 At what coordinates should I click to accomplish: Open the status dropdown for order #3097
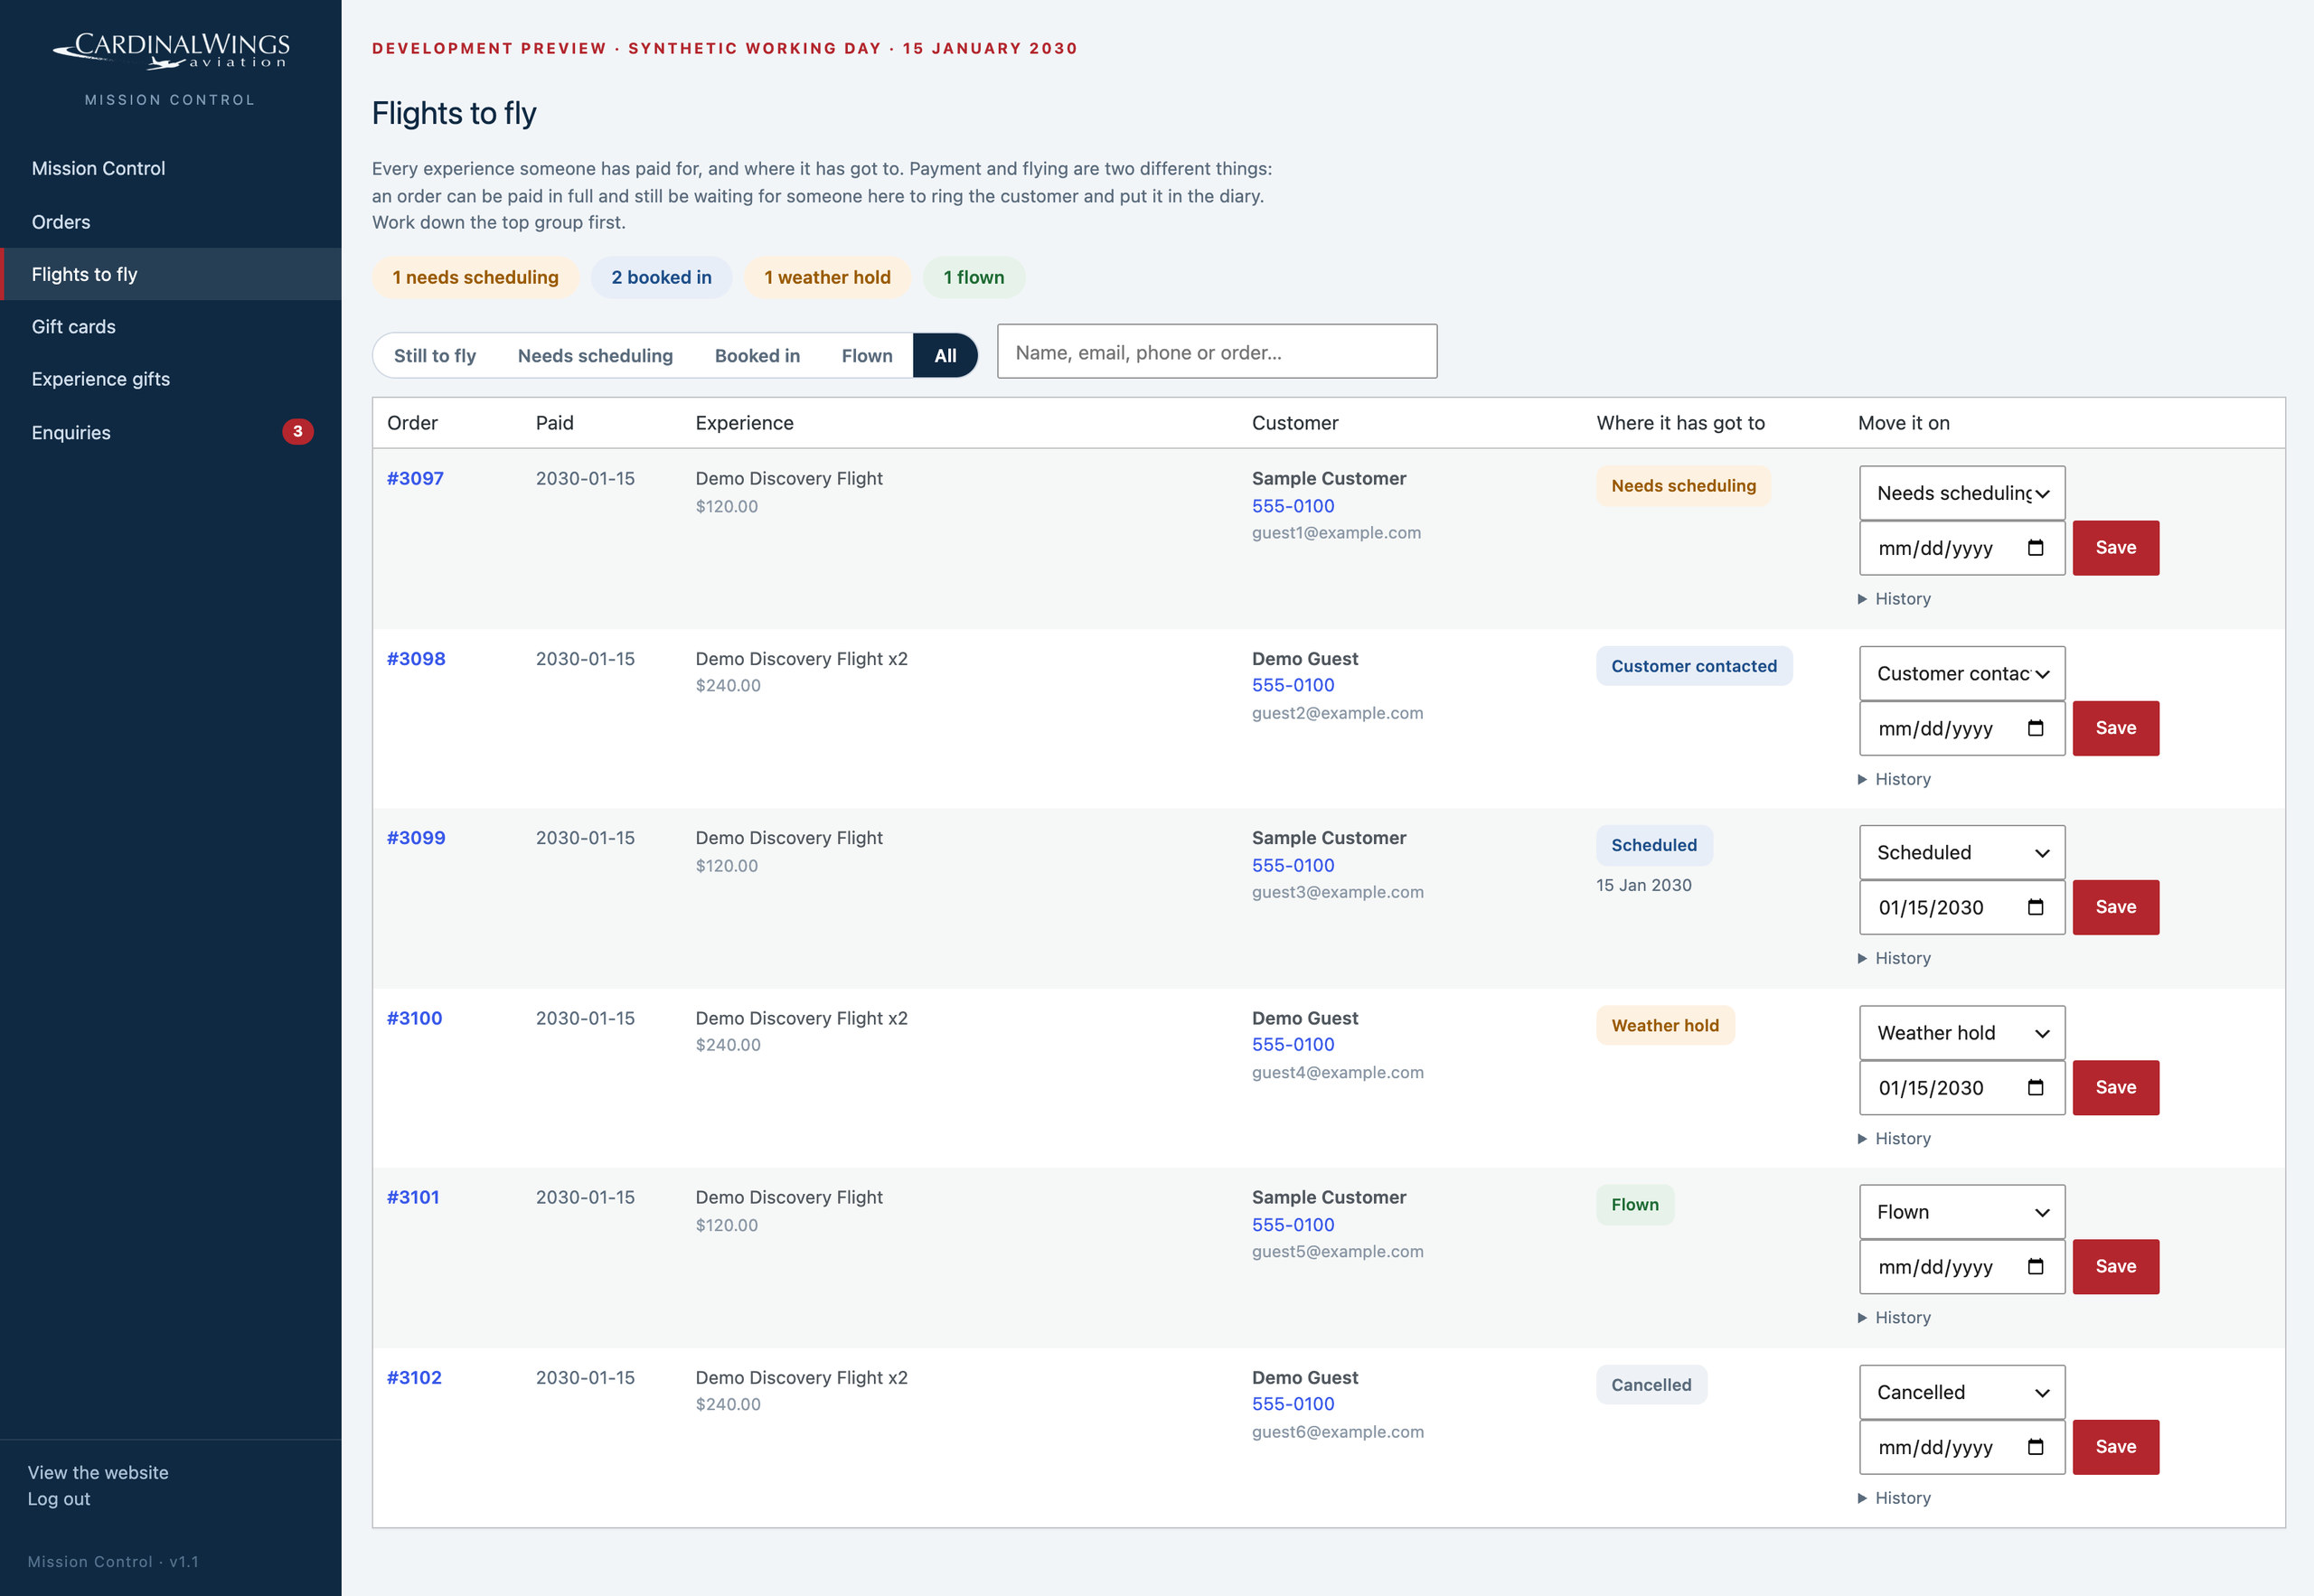[x=1962, y=493]
